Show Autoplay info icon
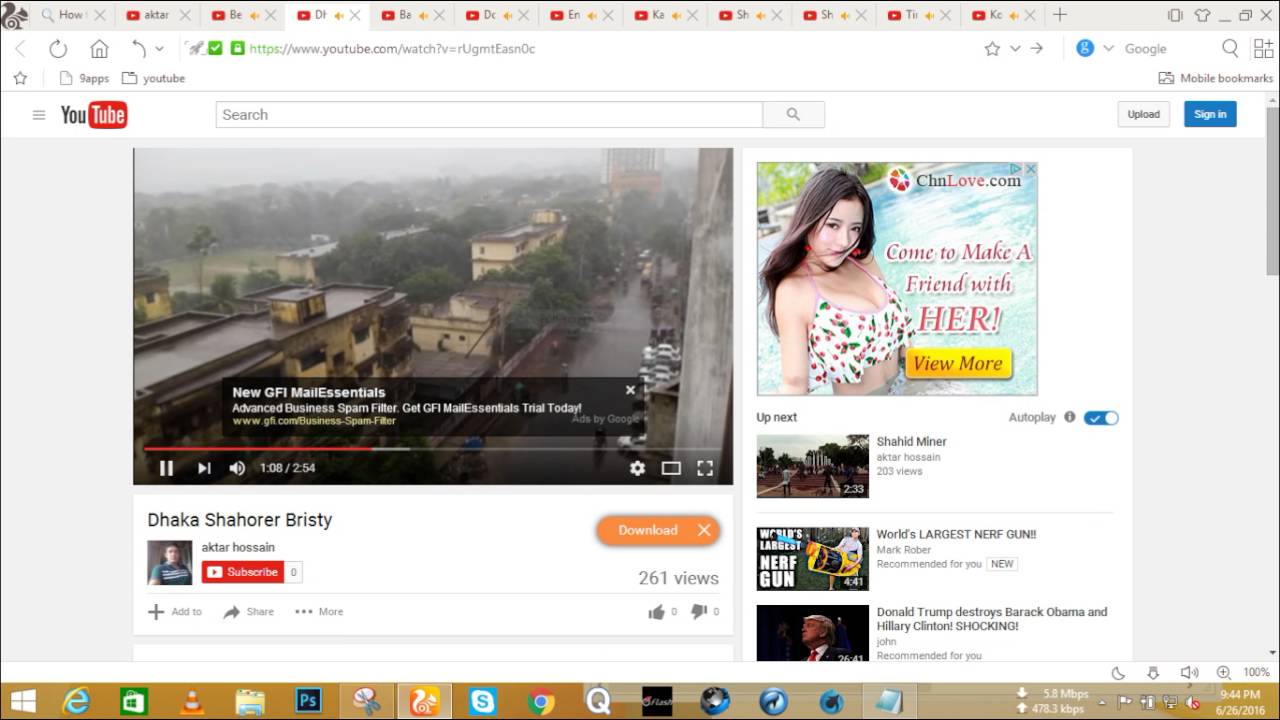Screen dimensions: 1280x720 pos(1070,417)
